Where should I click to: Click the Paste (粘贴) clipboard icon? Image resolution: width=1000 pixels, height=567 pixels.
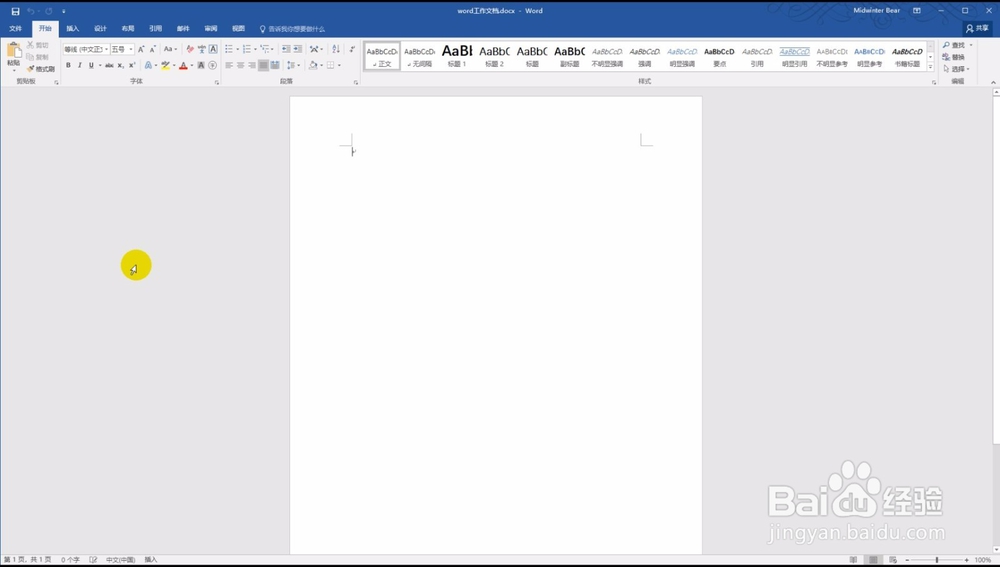(x=14, y=52)
